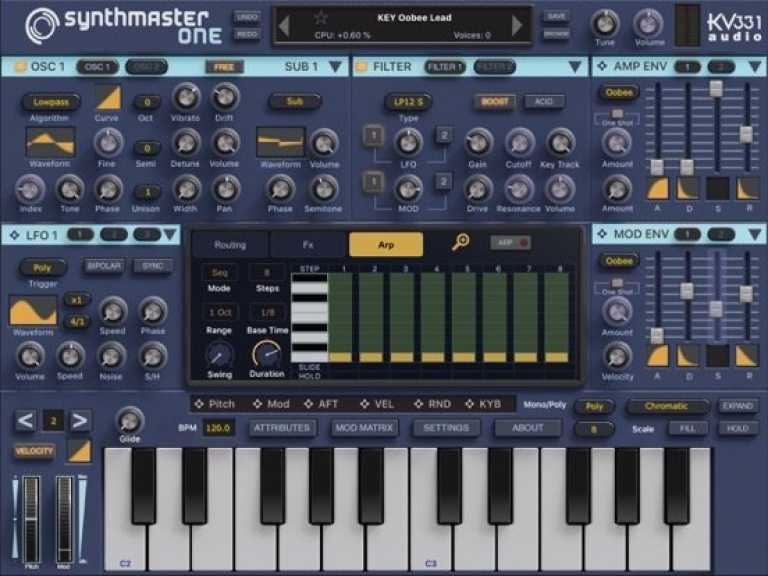The image size is (768, 576).
Task: Go to the previous preset arrow
Action: (284, 26)
